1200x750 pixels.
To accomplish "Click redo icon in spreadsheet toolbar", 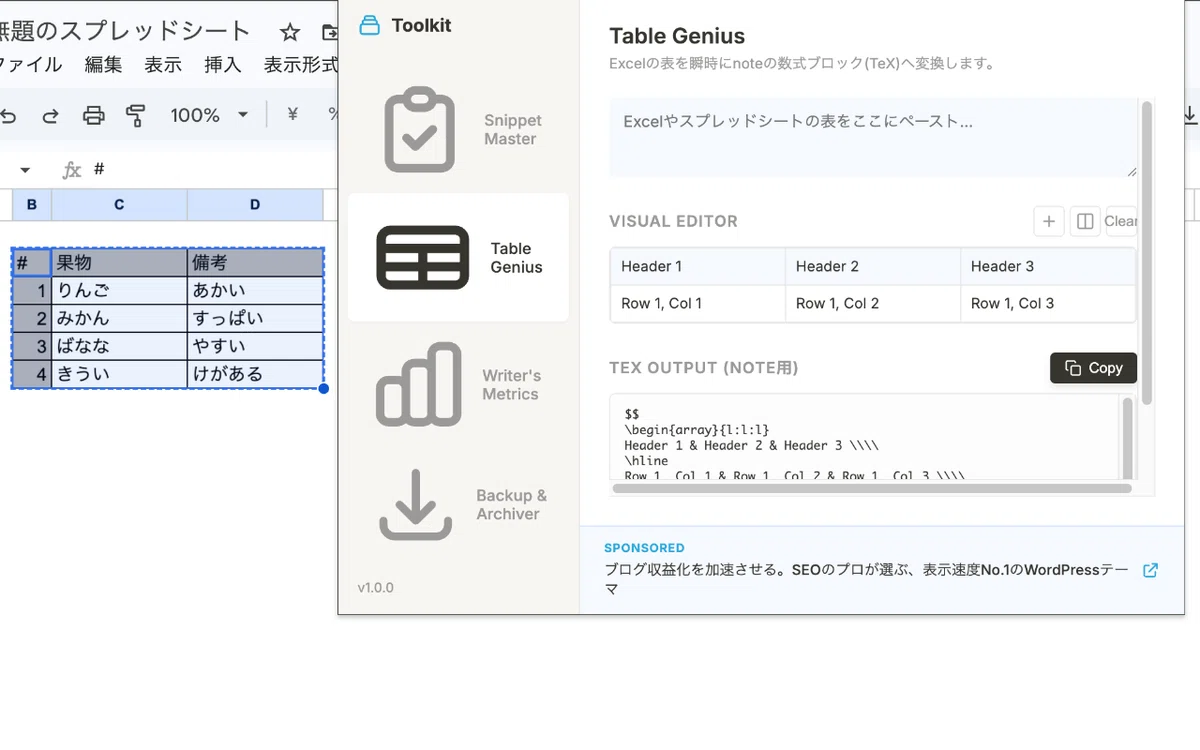I will coord(50,116).
